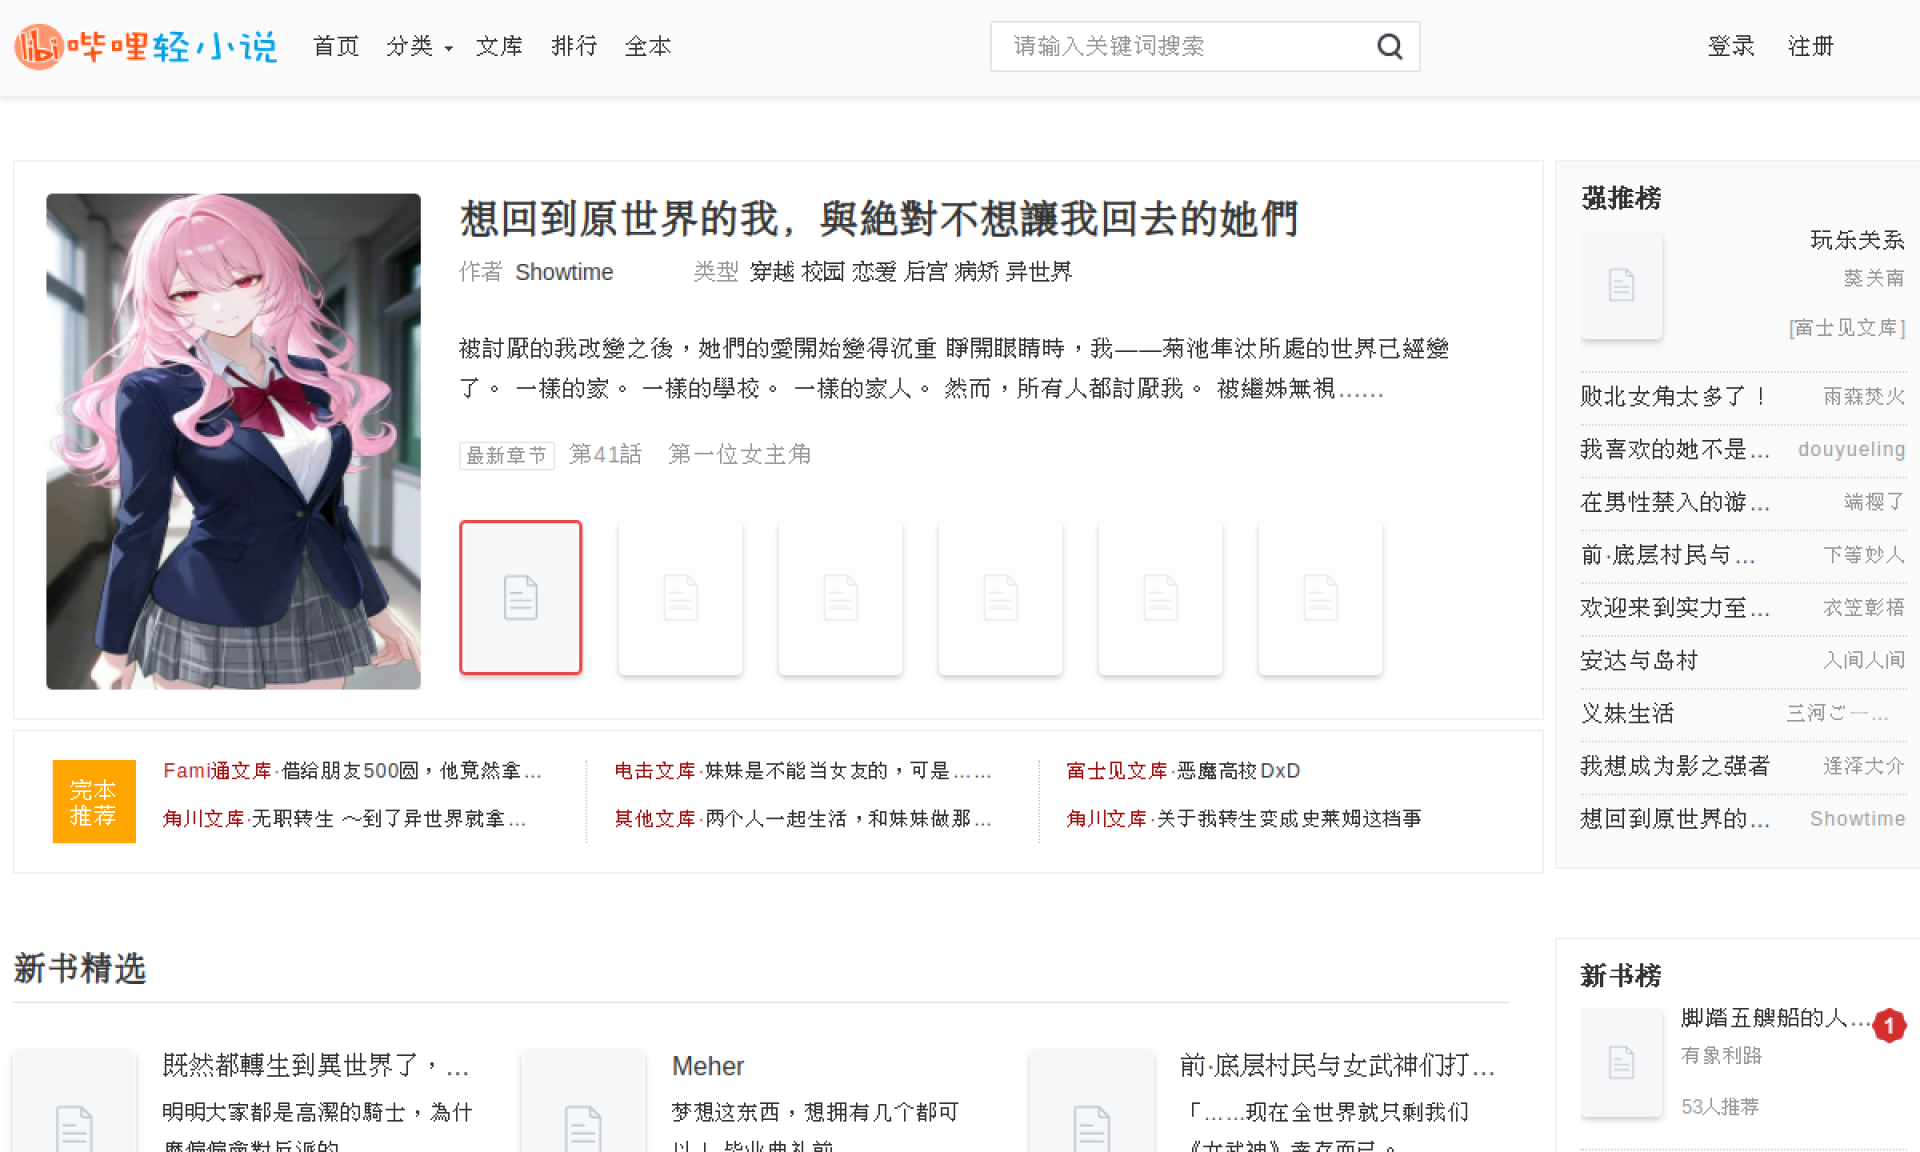1920x1152 pixels.
Task: Click author 雨森焚火 in ranking list
Action: 1864,396
